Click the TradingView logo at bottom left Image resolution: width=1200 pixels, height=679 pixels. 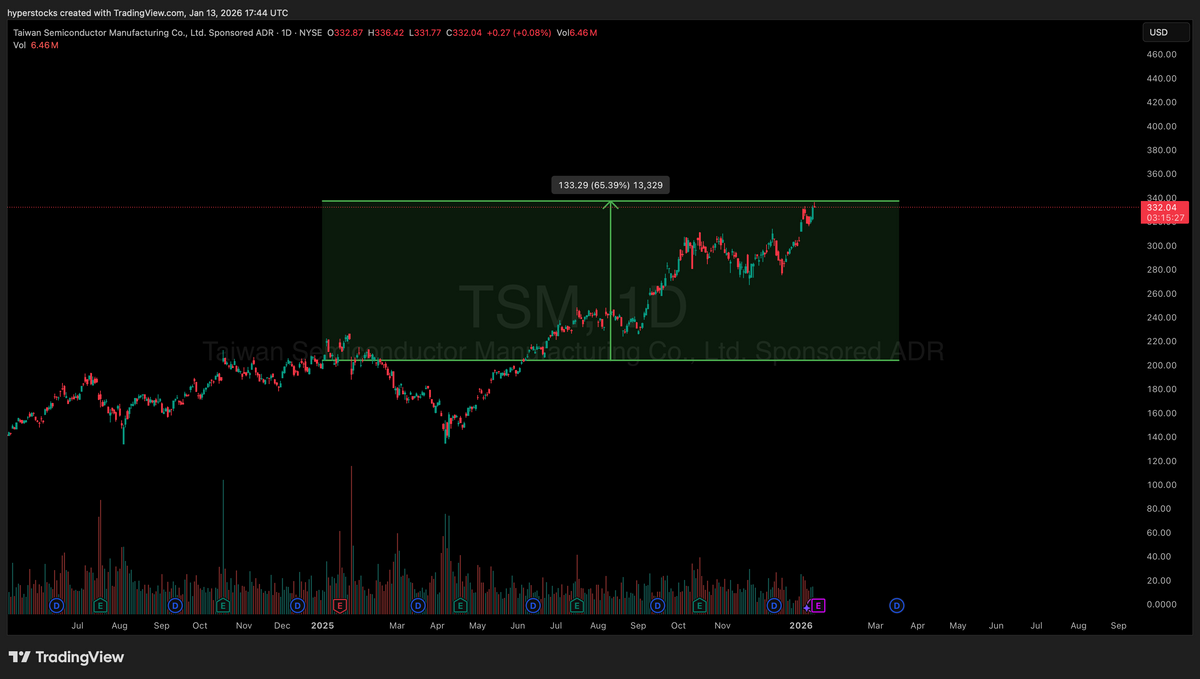point(66,658)
